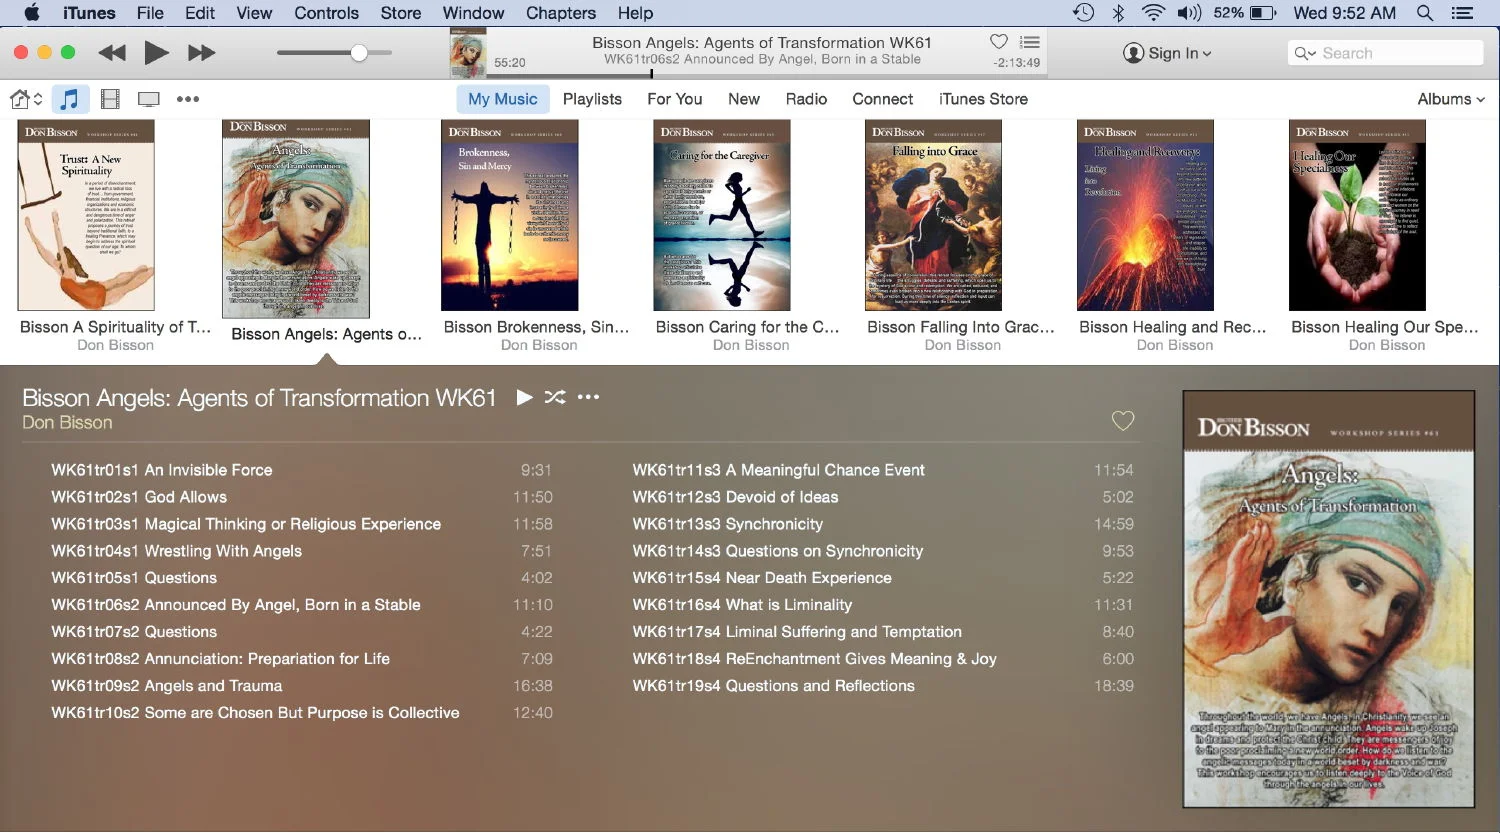The height and width of the screenshot is (833, 1500).
Task: Click the playback progress bar under song title
Action: pos(768,74)
